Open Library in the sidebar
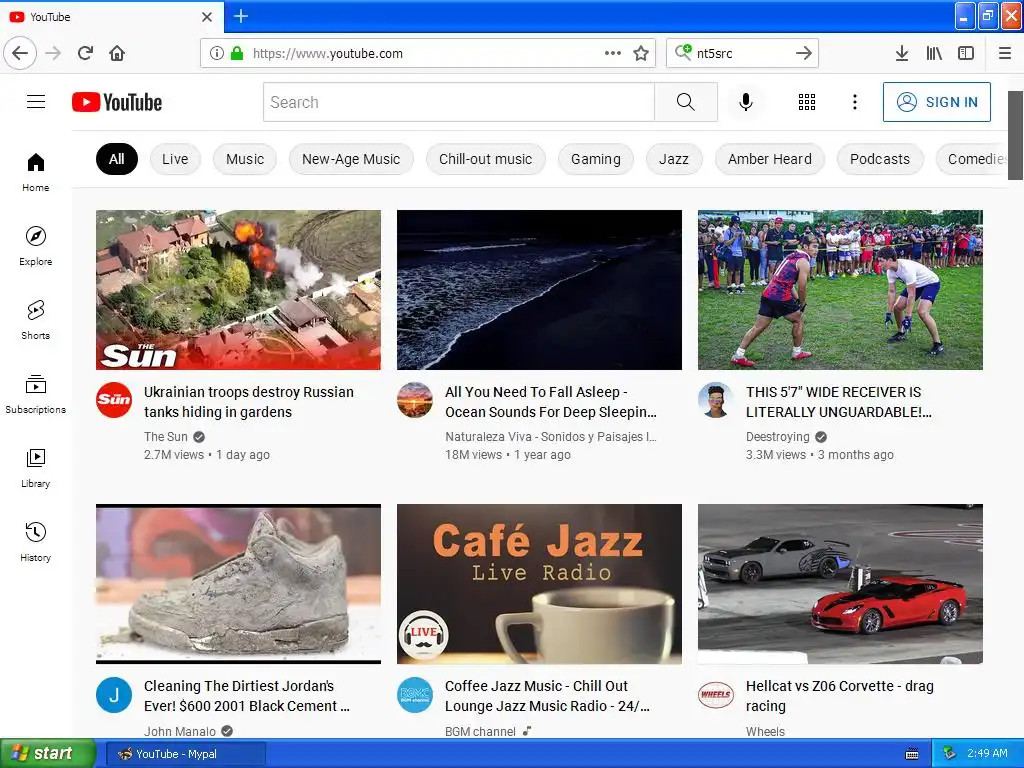The height and width of the screenshot is (768, 1024). (35, 468)
